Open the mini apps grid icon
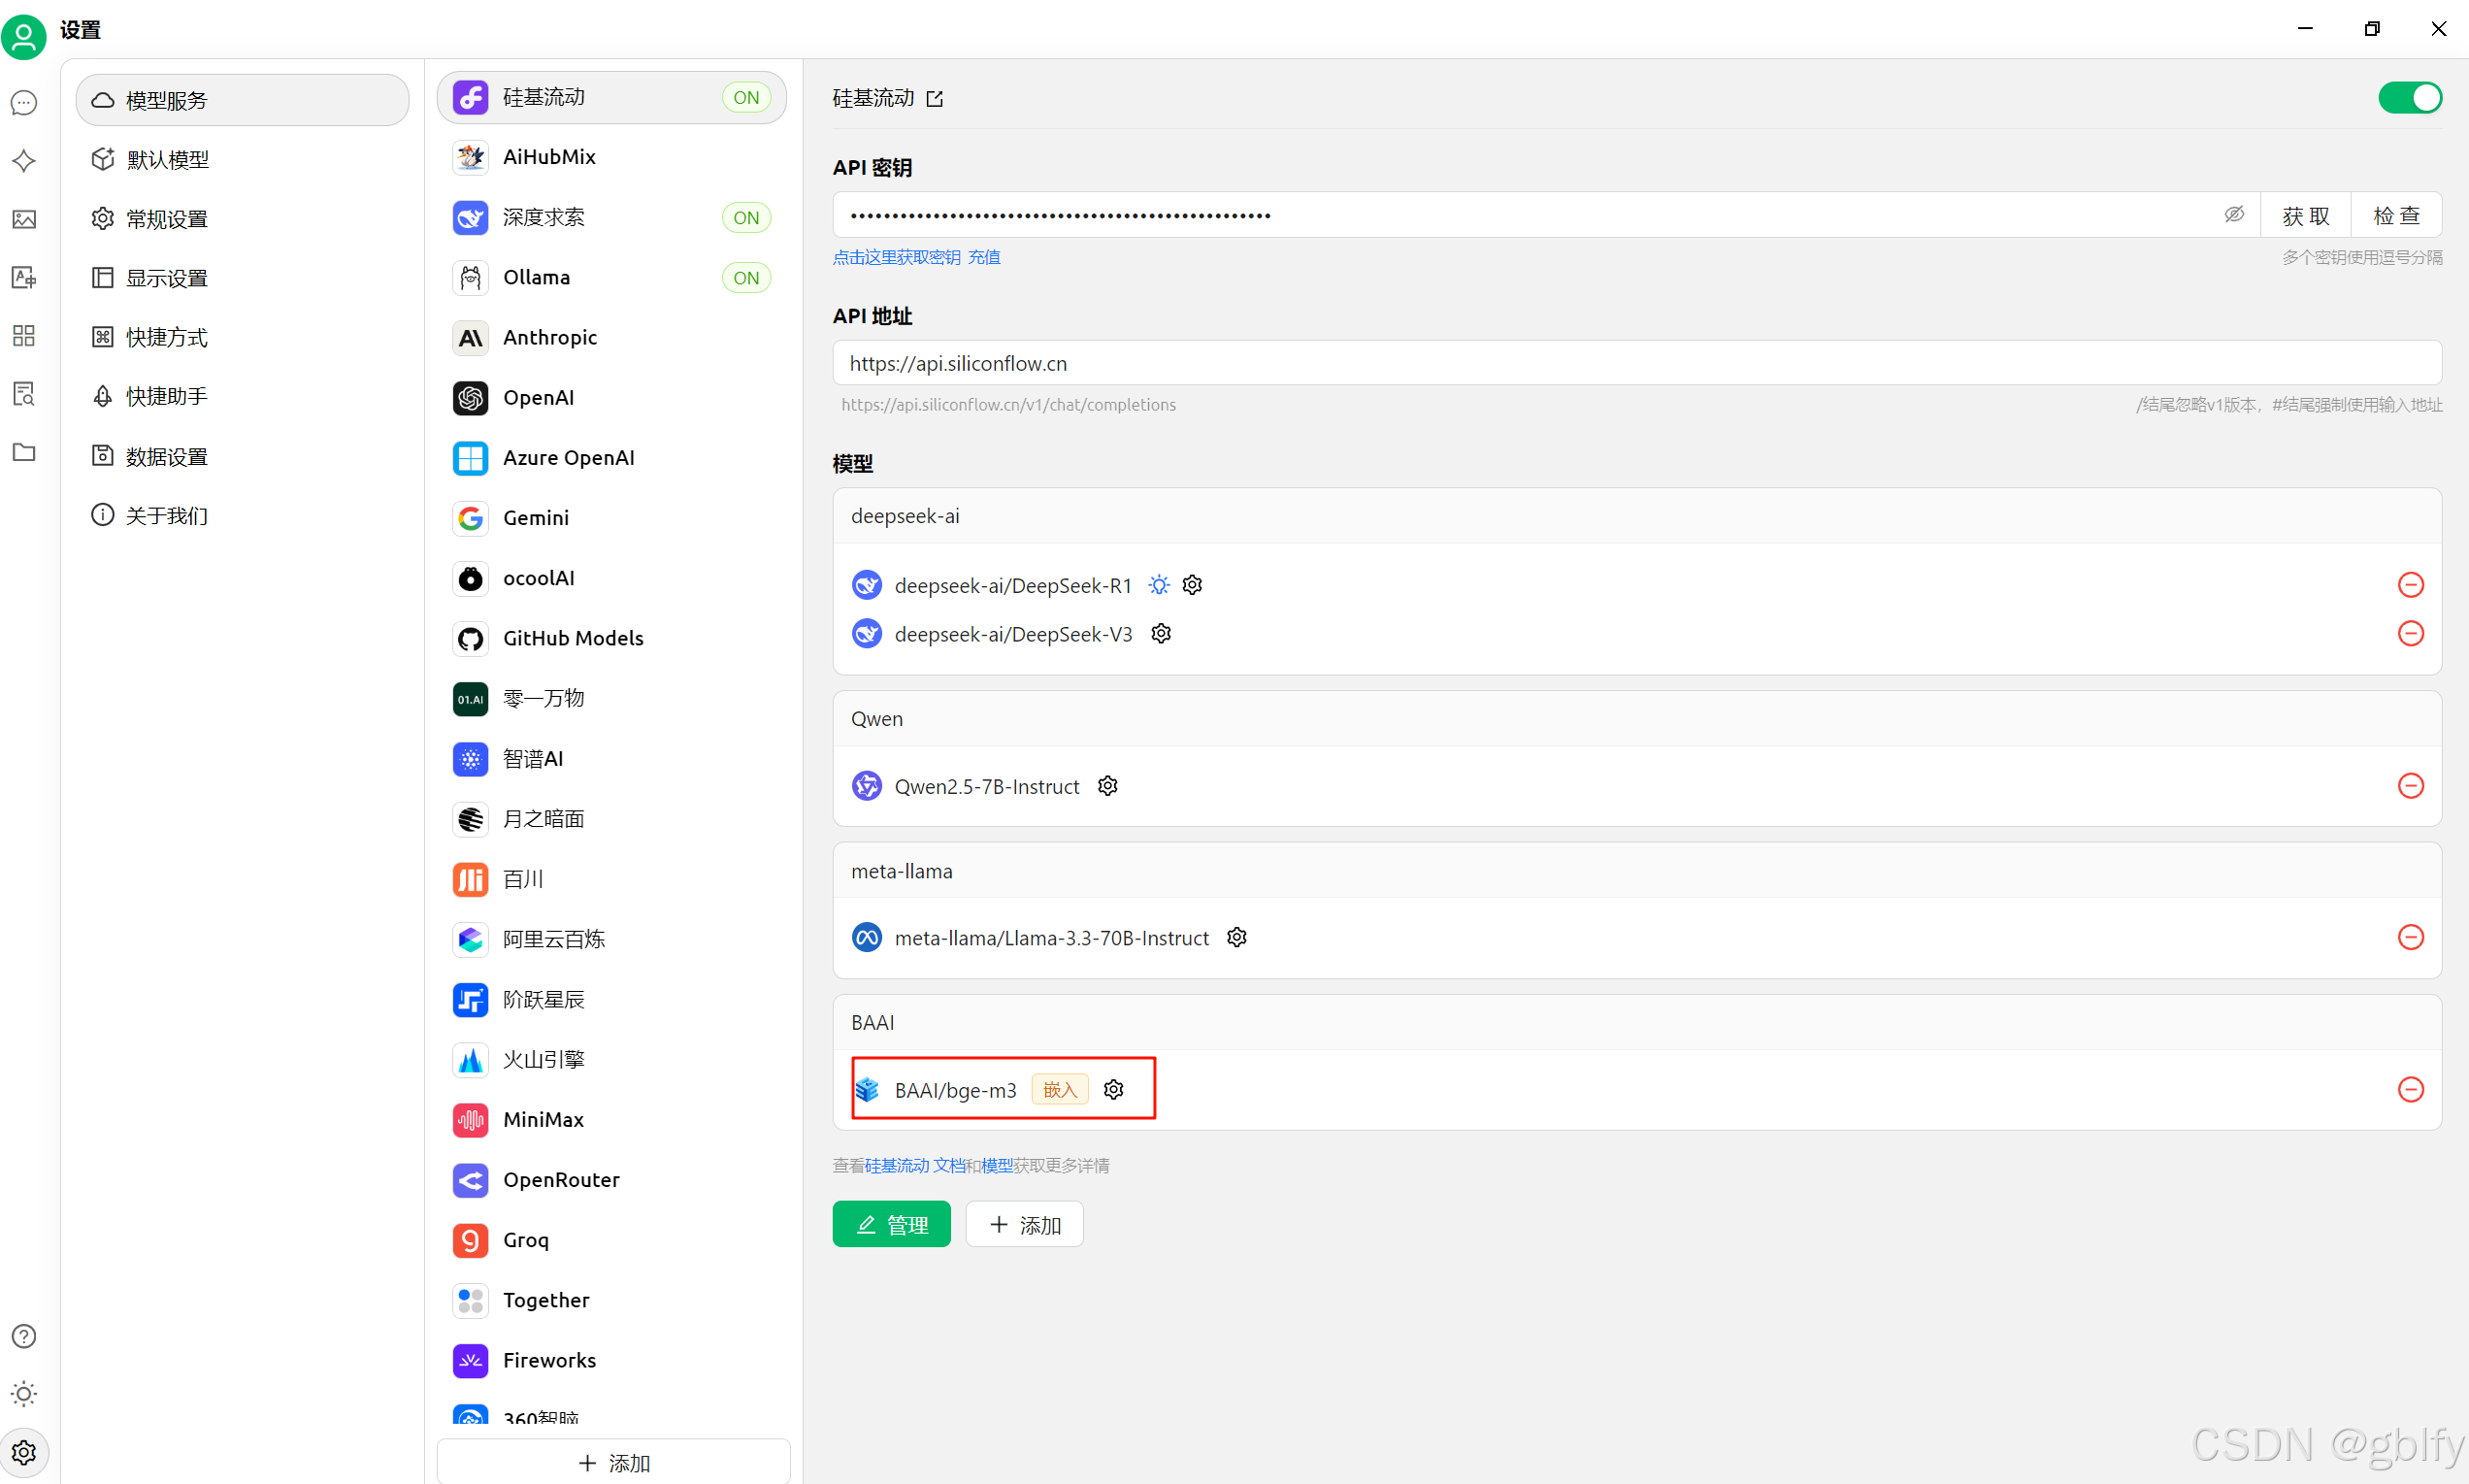This screenshot has width=2469, height=1484. (24, 335)
